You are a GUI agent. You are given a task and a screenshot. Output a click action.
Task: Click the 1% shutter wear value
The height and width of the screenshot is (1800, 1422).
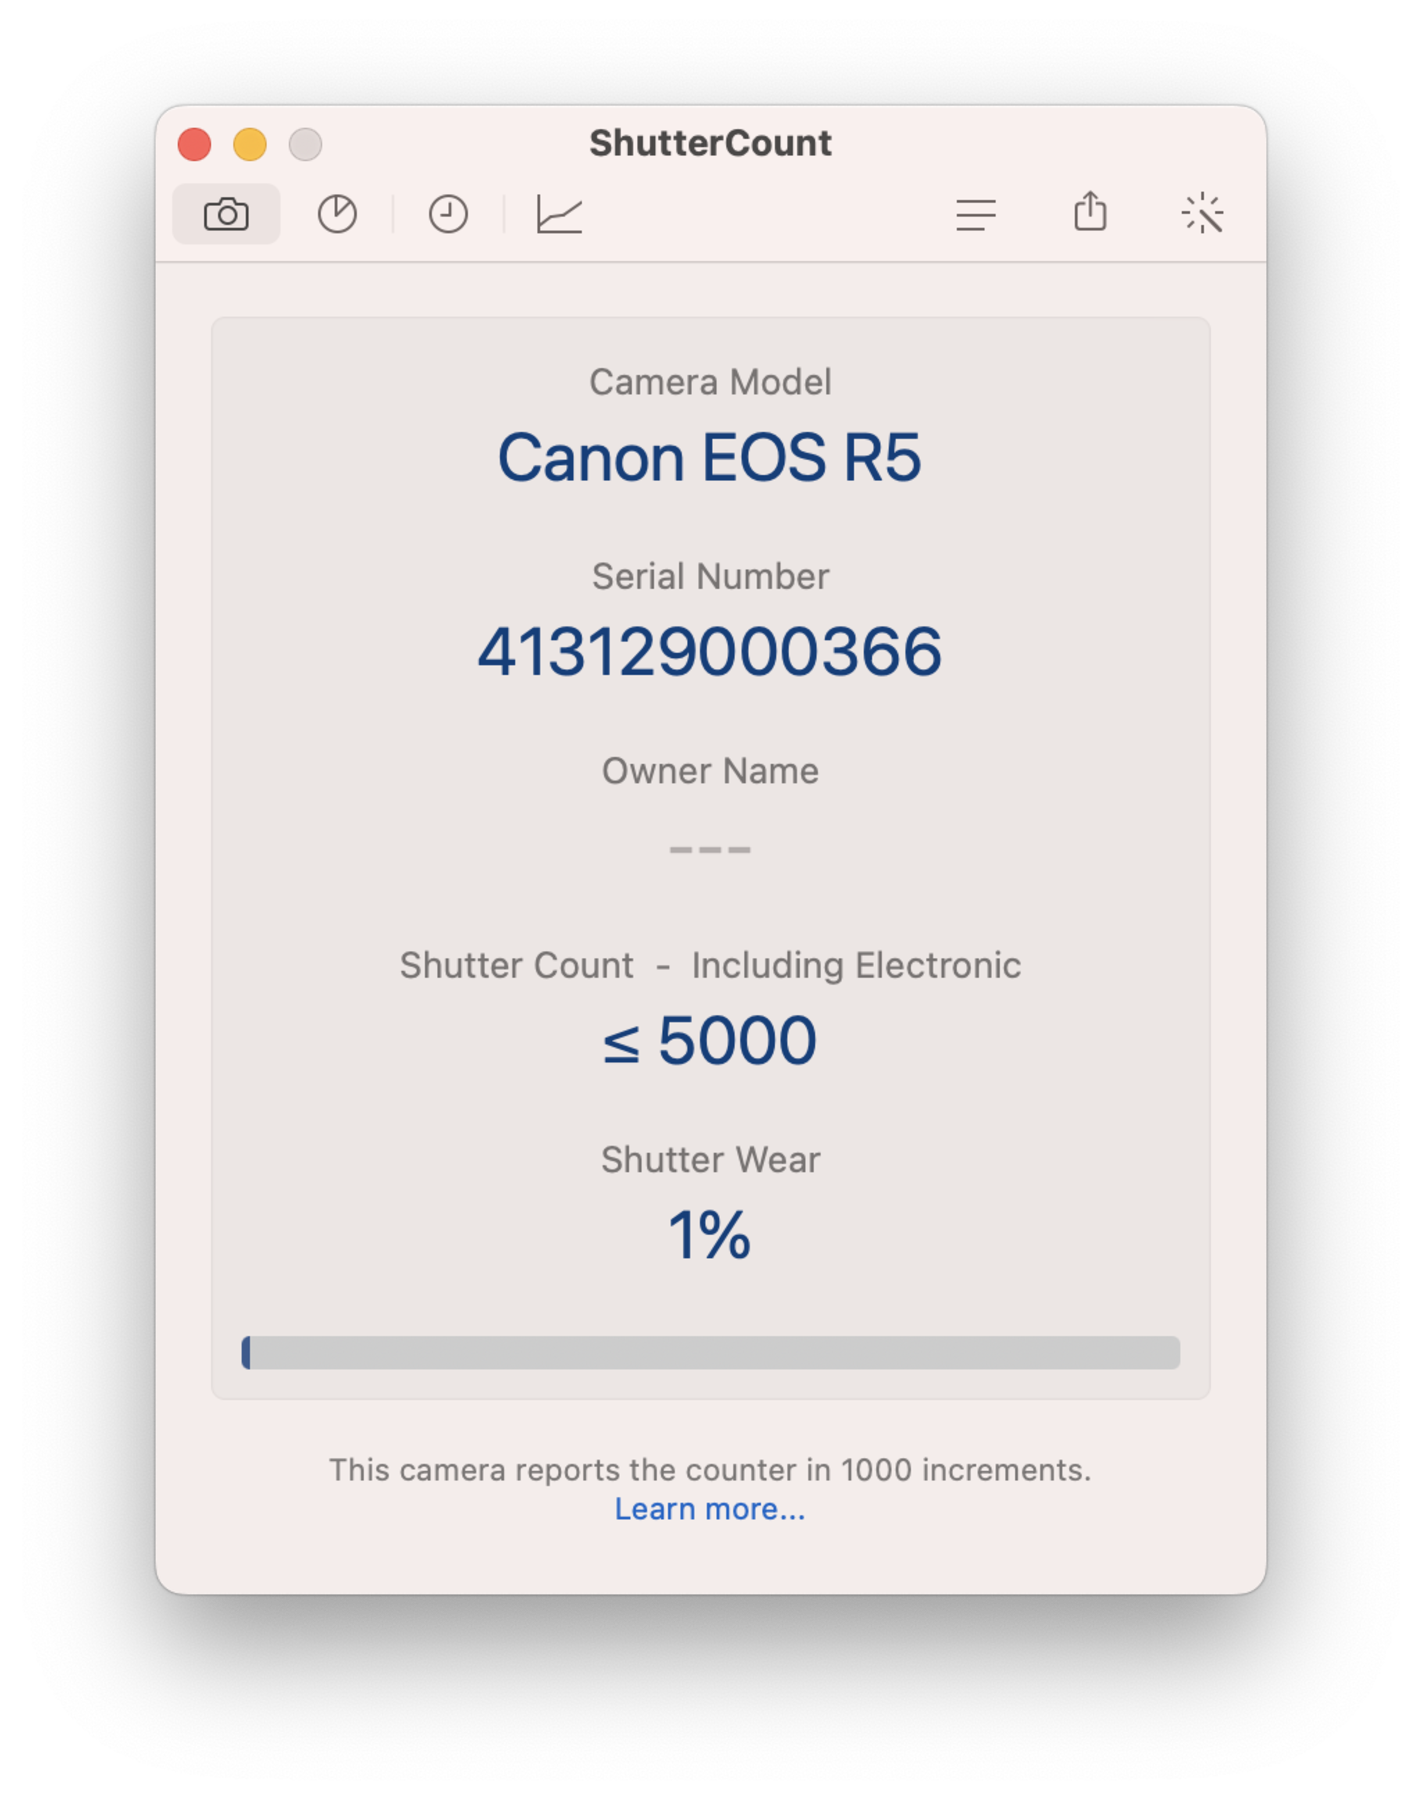[x=710, y=1235]
